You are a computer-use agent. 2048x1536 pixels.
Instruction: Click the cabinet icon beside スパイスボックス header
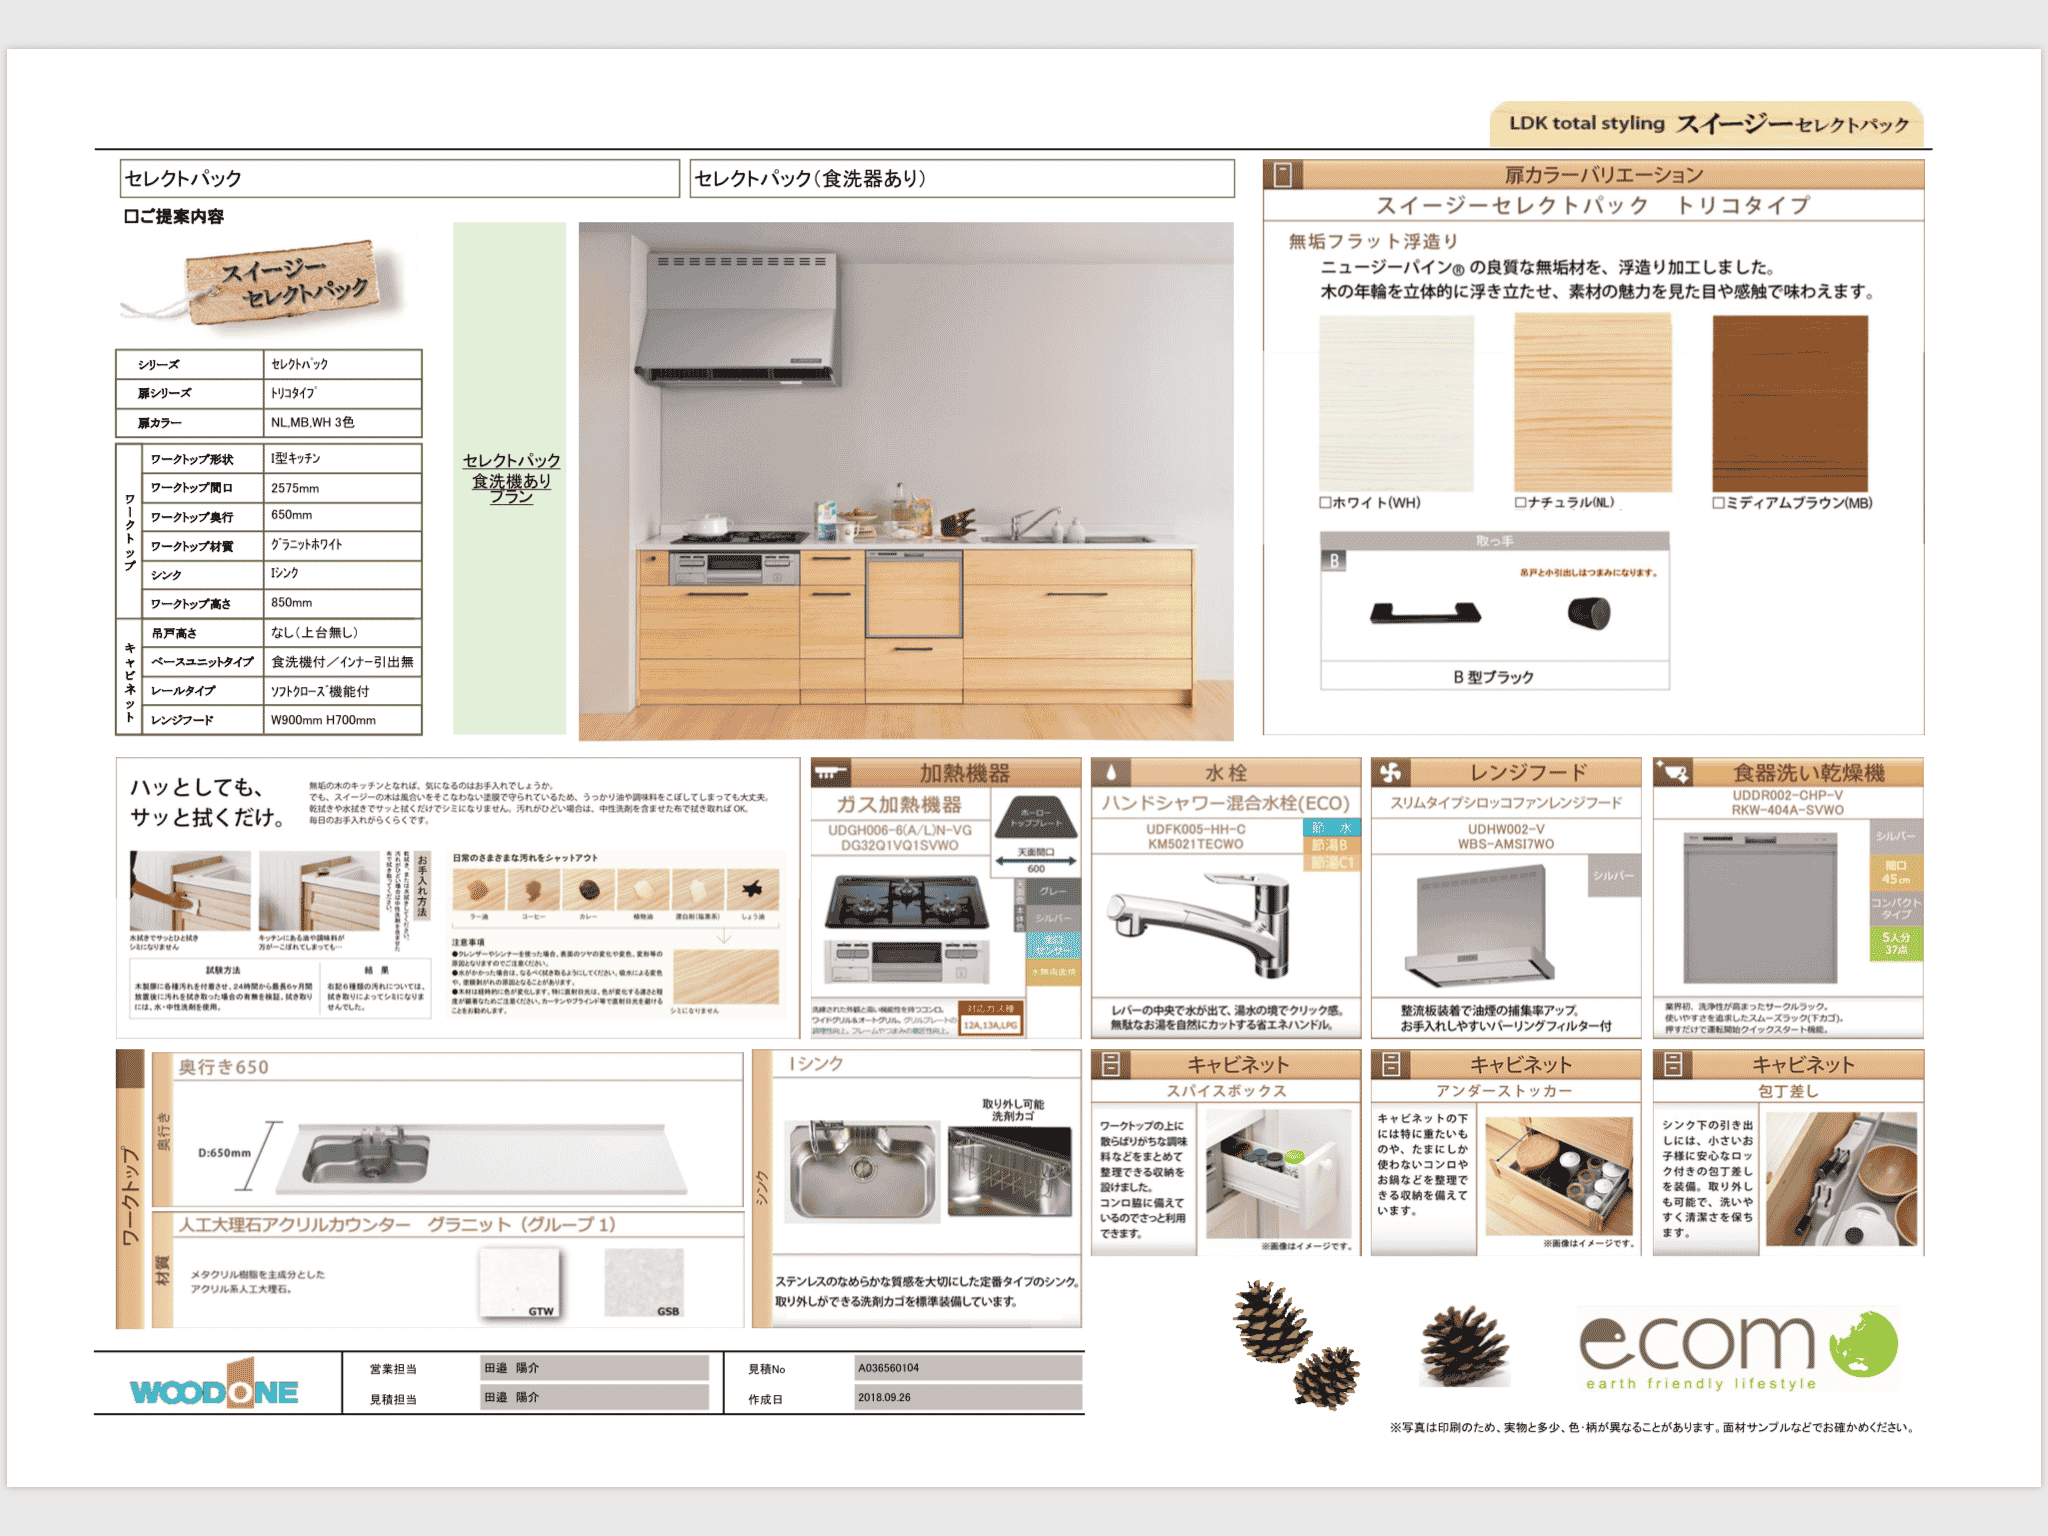coord(1110,1064)
